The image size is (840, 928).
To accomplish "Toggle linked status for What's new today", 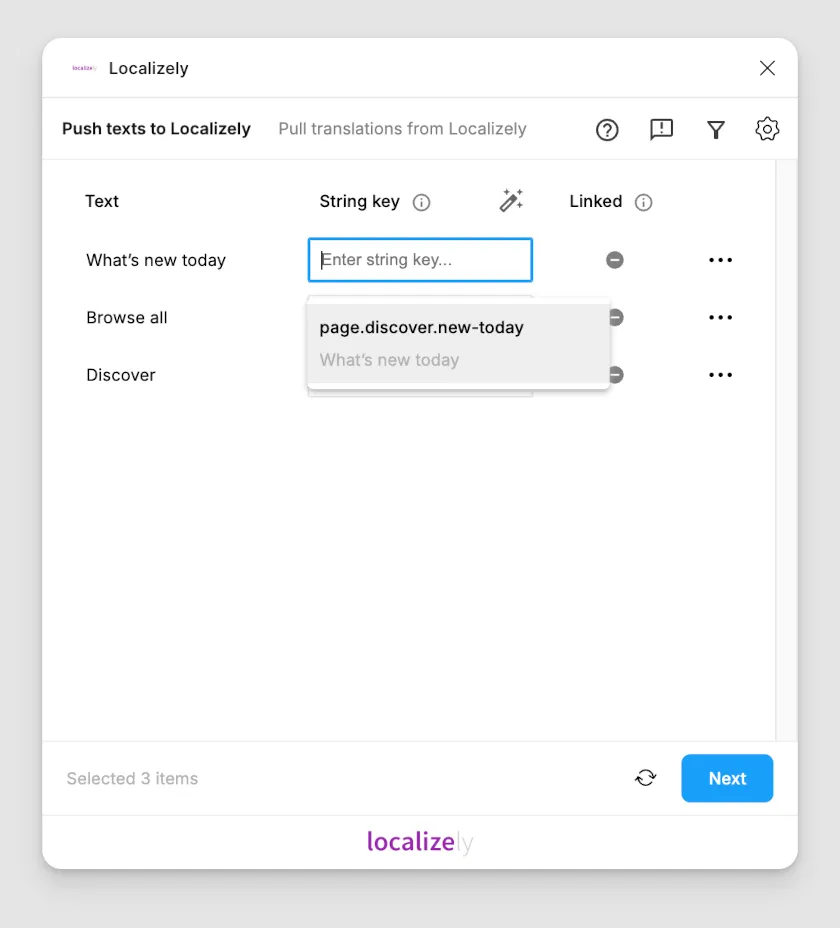I will 614,260.
